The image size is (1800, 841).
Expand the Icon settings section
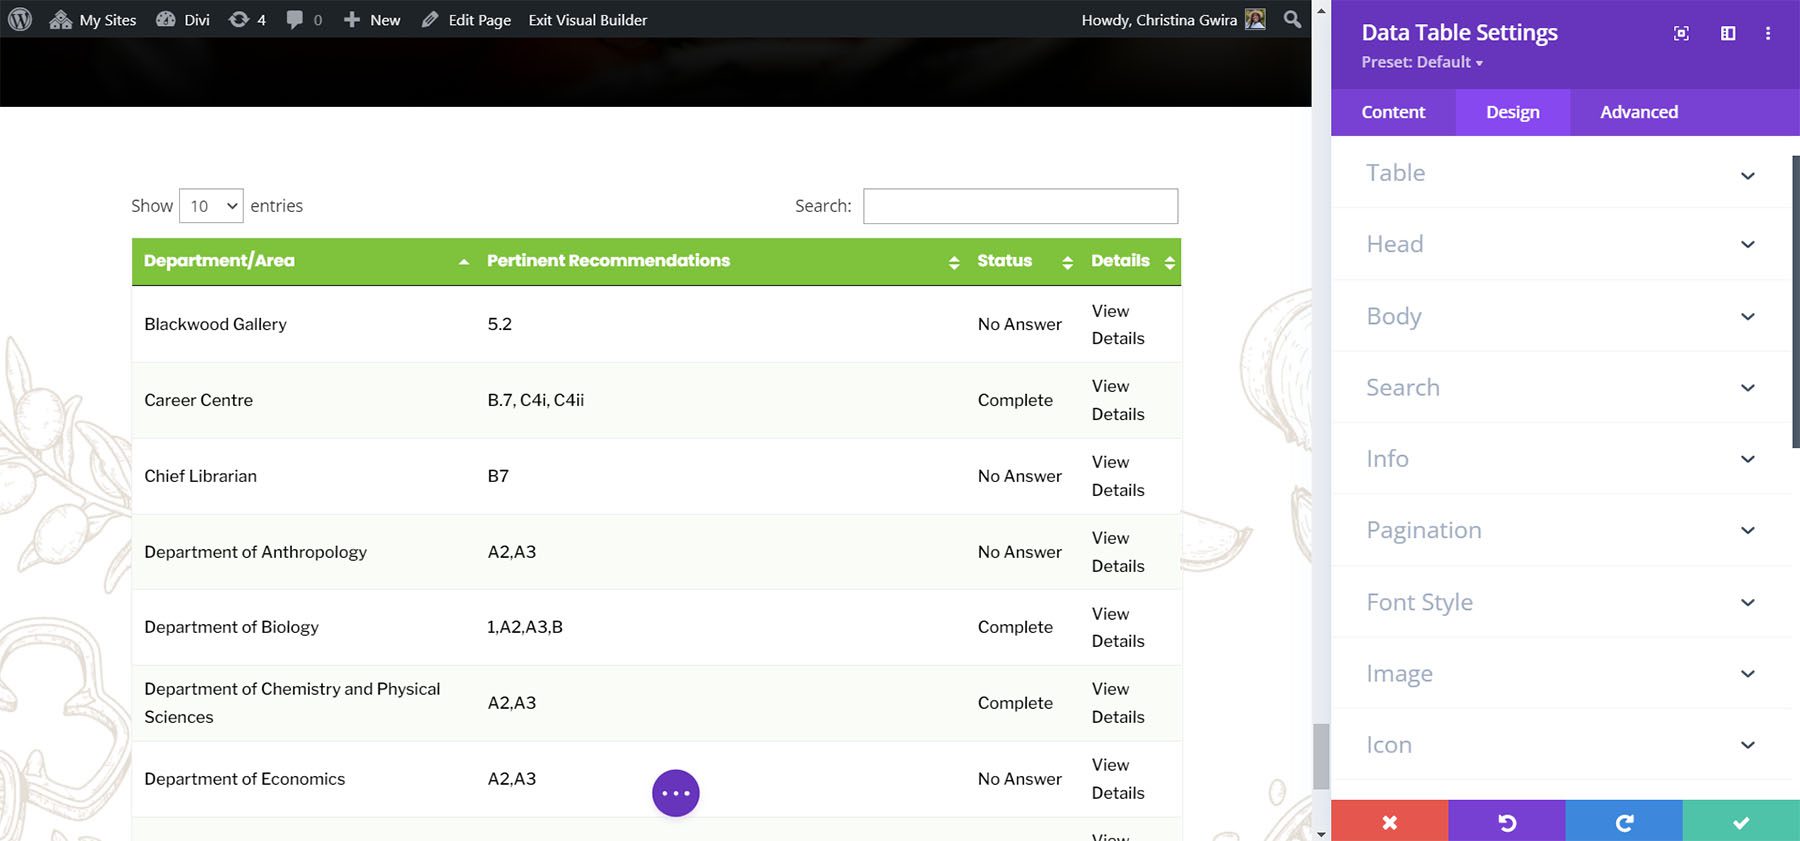1561,745
